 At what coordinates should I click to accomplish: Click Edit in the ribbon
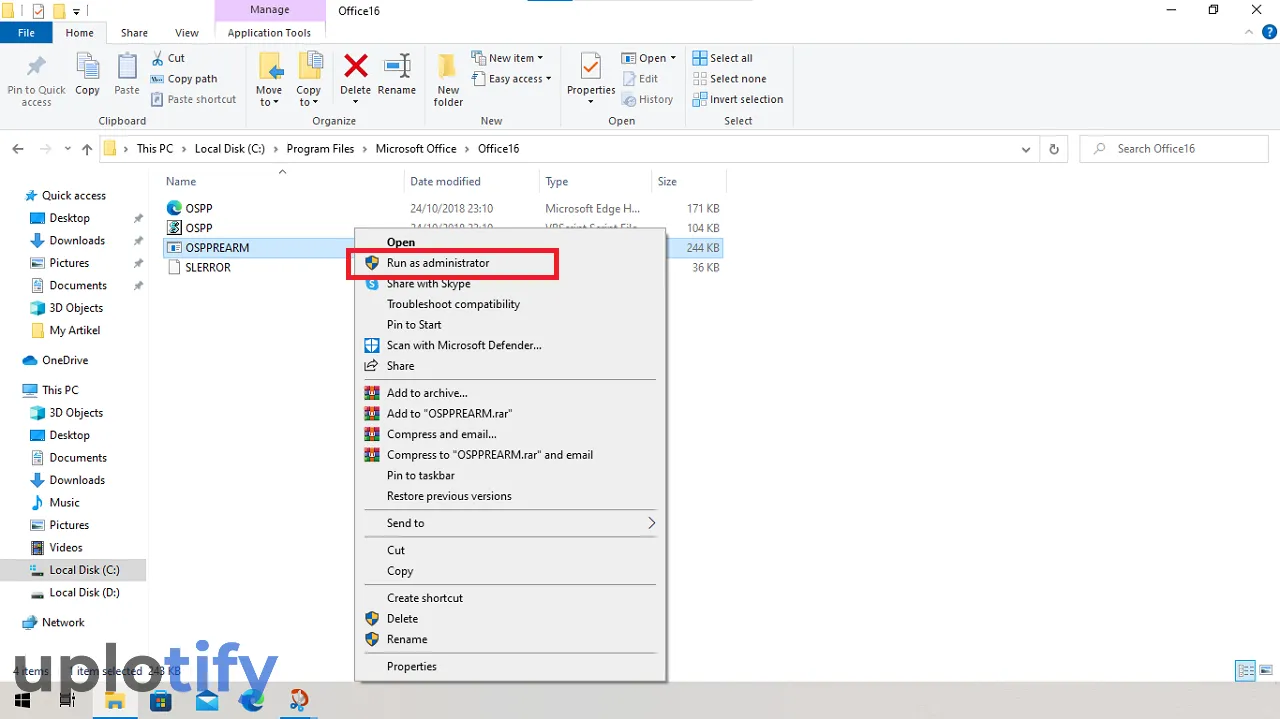[x=640, y=79]
